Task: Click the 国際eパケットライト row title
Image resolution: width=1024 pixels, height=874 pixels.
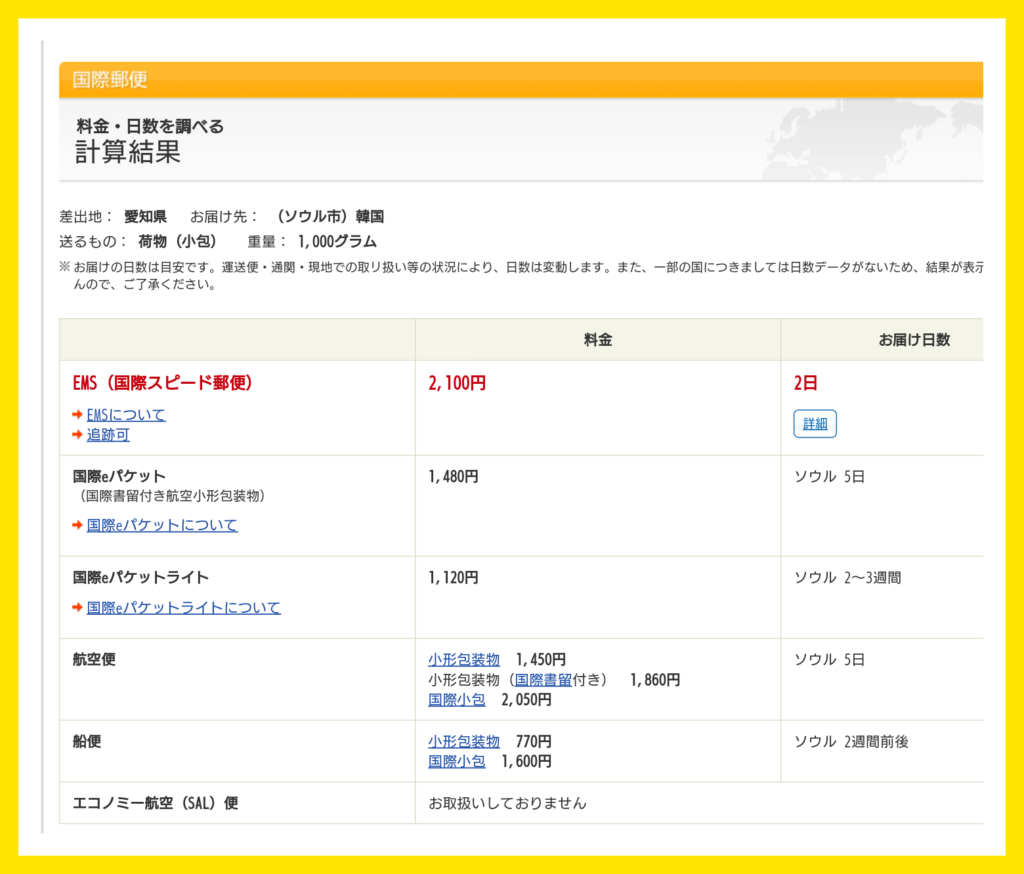Action: pyautogui.click(x=140, y=577)
